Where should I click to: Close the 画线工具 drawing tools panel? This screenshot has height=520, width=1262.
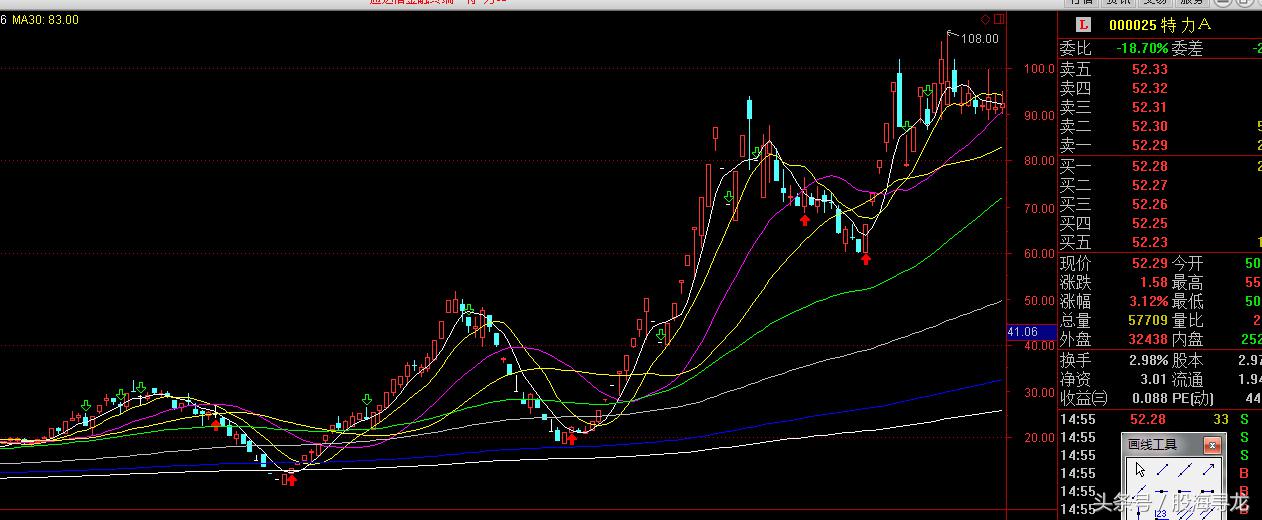(x=1211, y=445)
